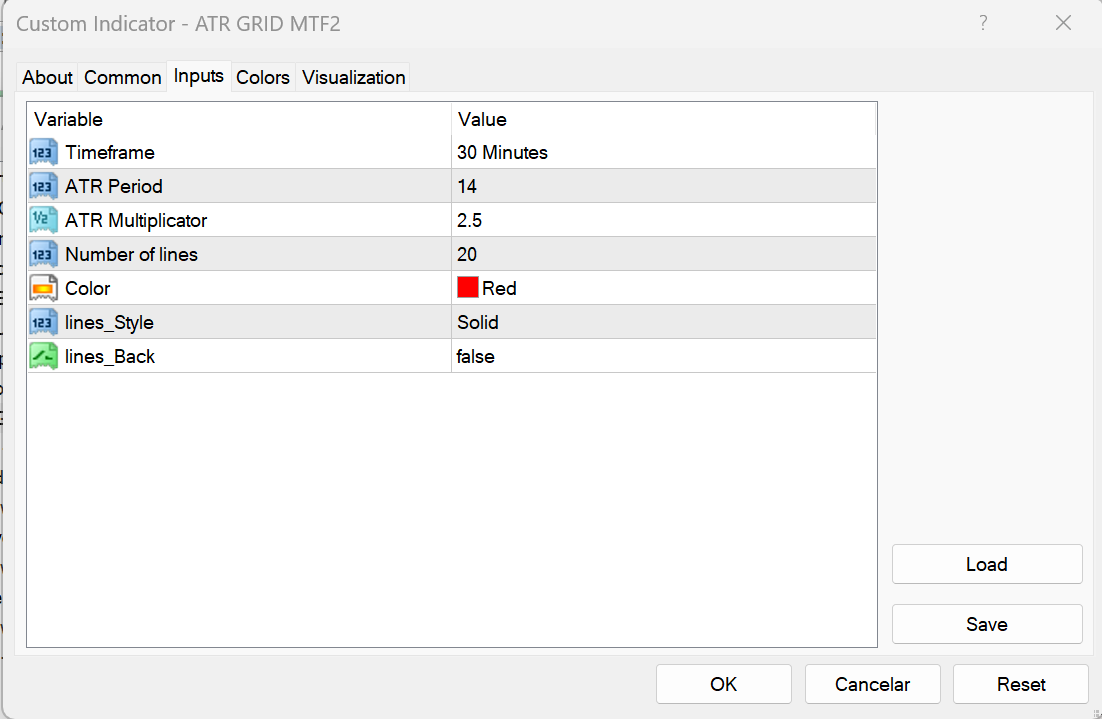Viewport: 1102px width, 719px height.
Task: Select the ATR Period value field
Action: (x=467, y=187)
